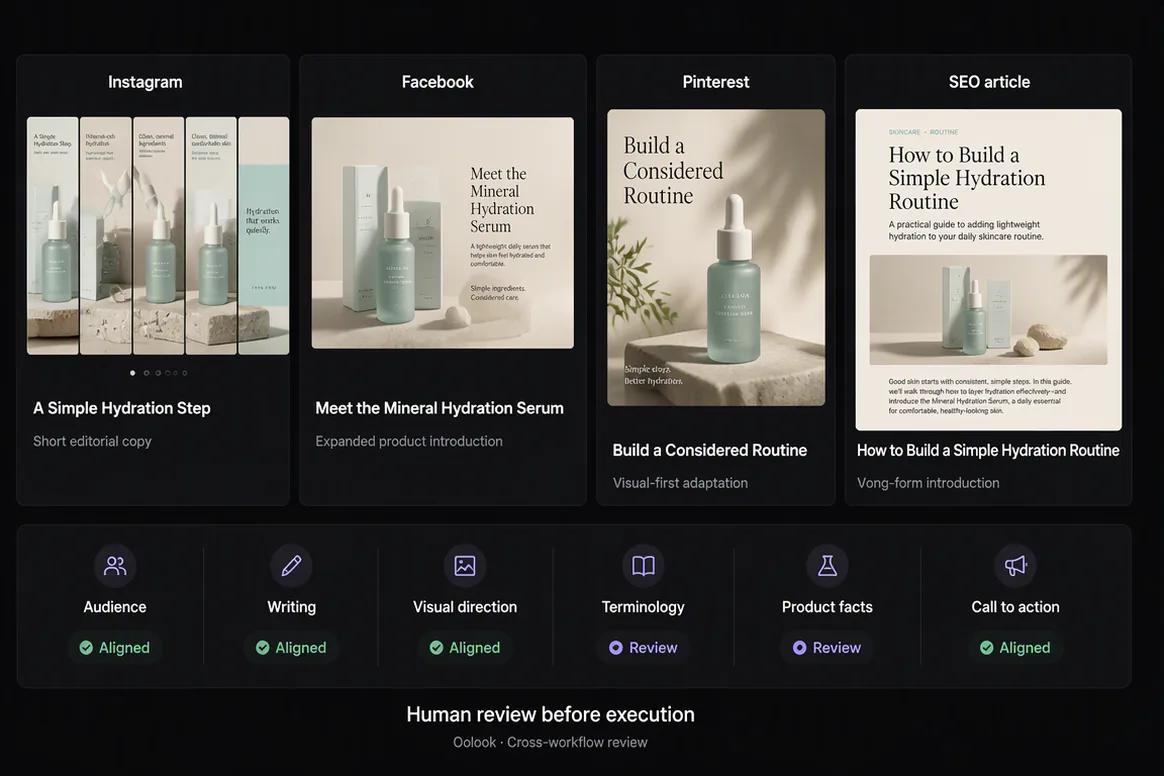Image resolution: width=1164 pixels, height=776 pixels.
Task: Click the Terminology book icon
Action: (x=643, y=566)
